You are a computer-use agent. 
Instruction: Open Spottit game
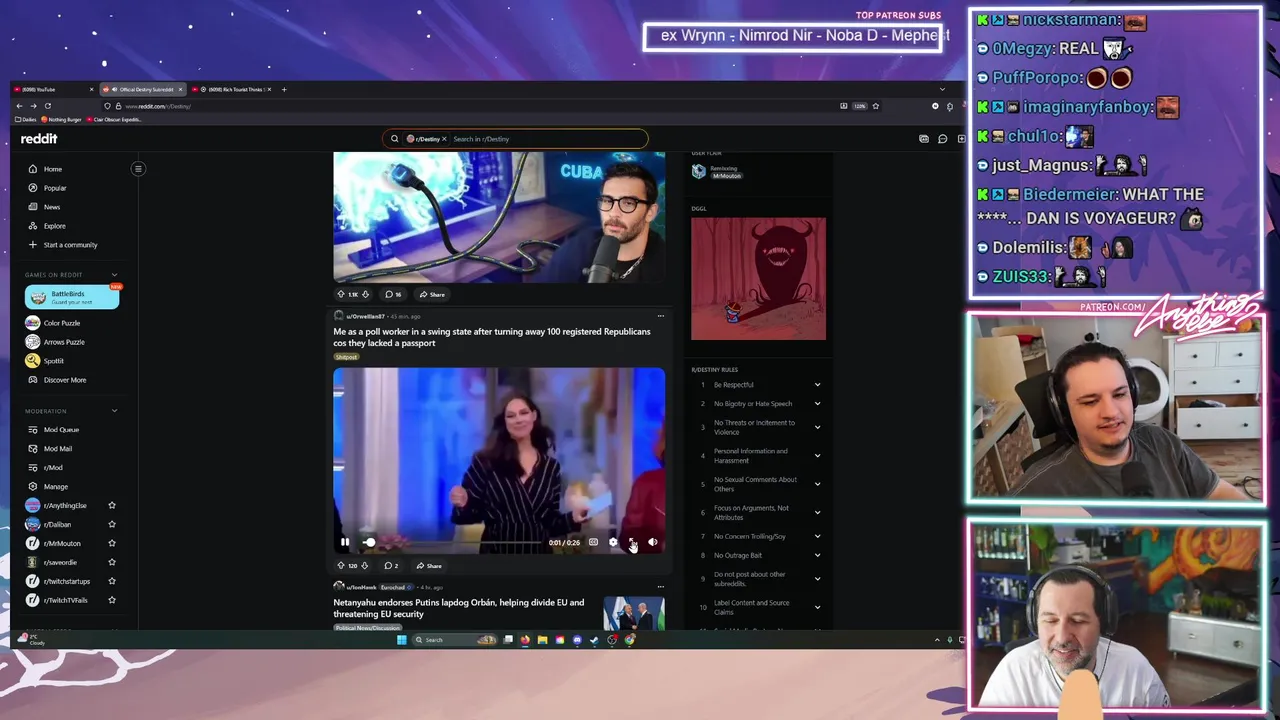(46, 361)
